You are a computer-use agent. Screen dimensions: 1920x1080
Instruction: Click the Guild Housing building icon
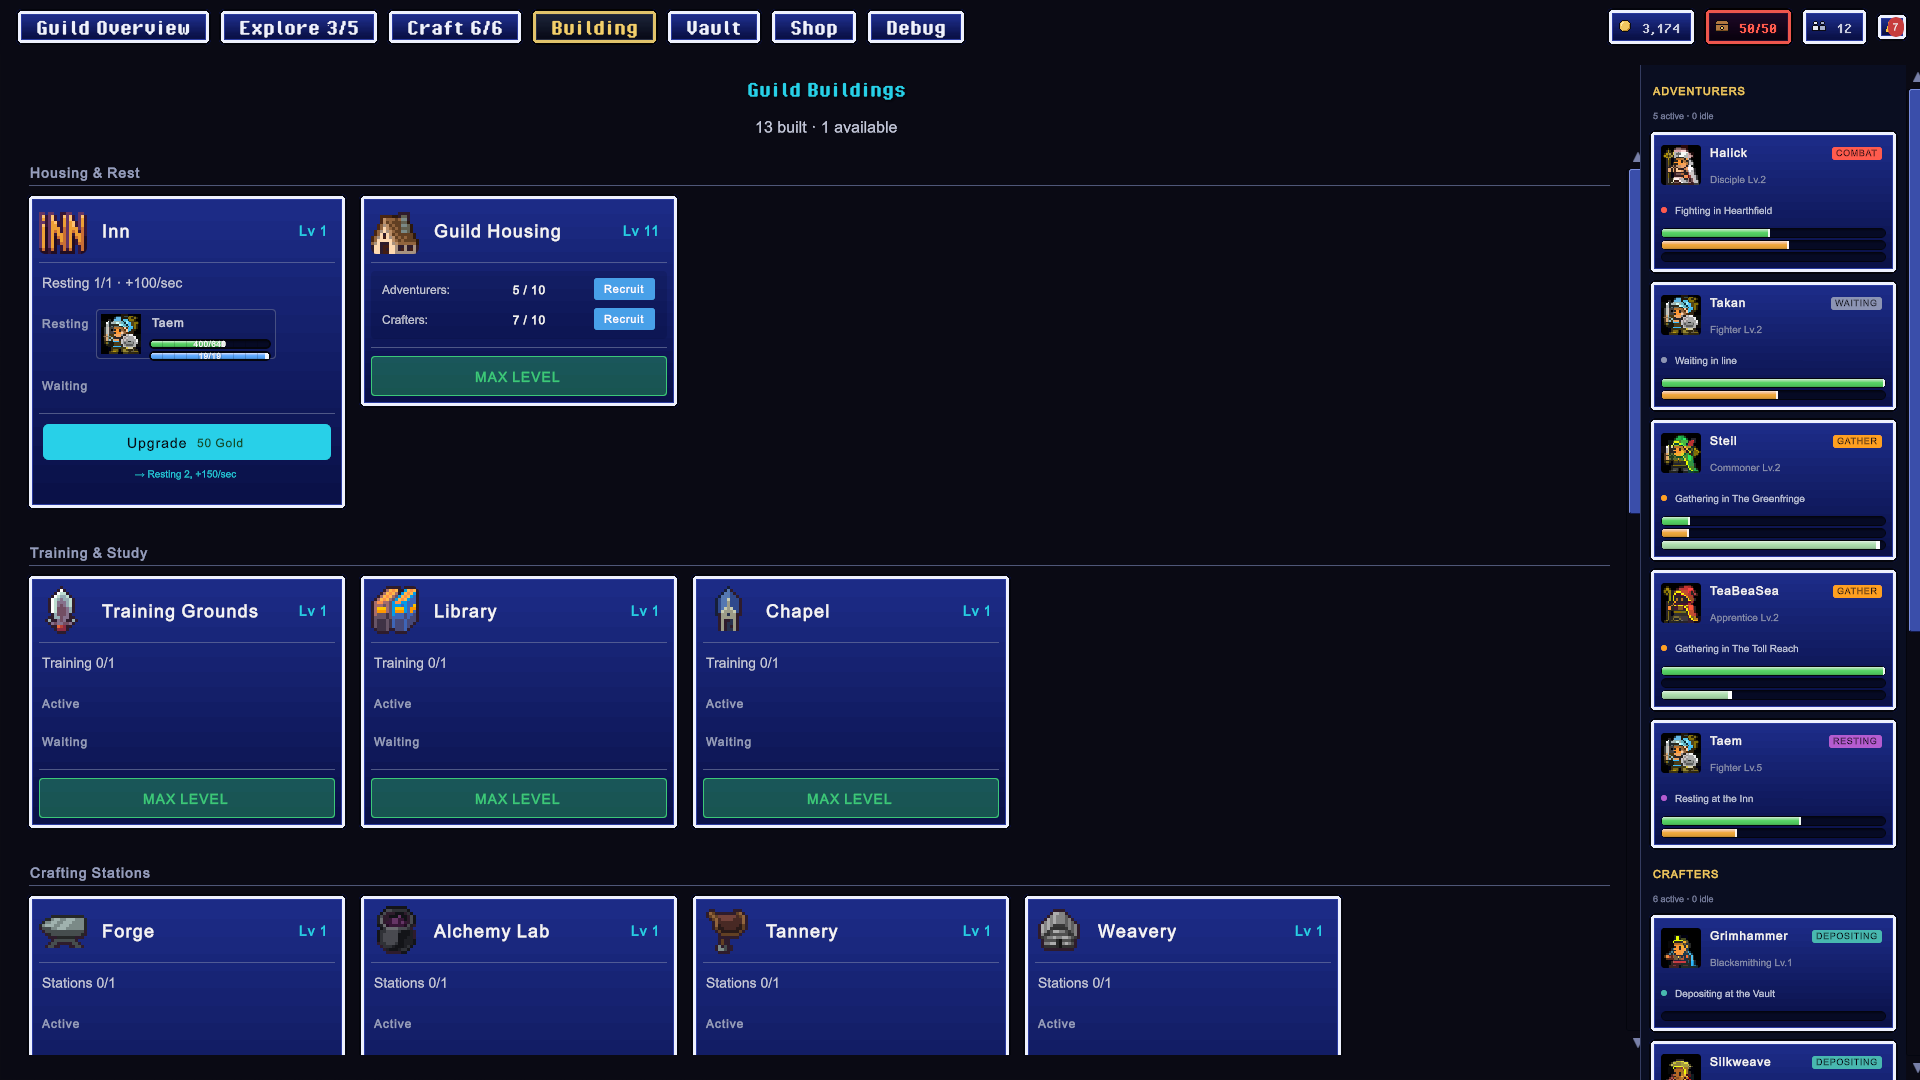(x=395, y=233)
